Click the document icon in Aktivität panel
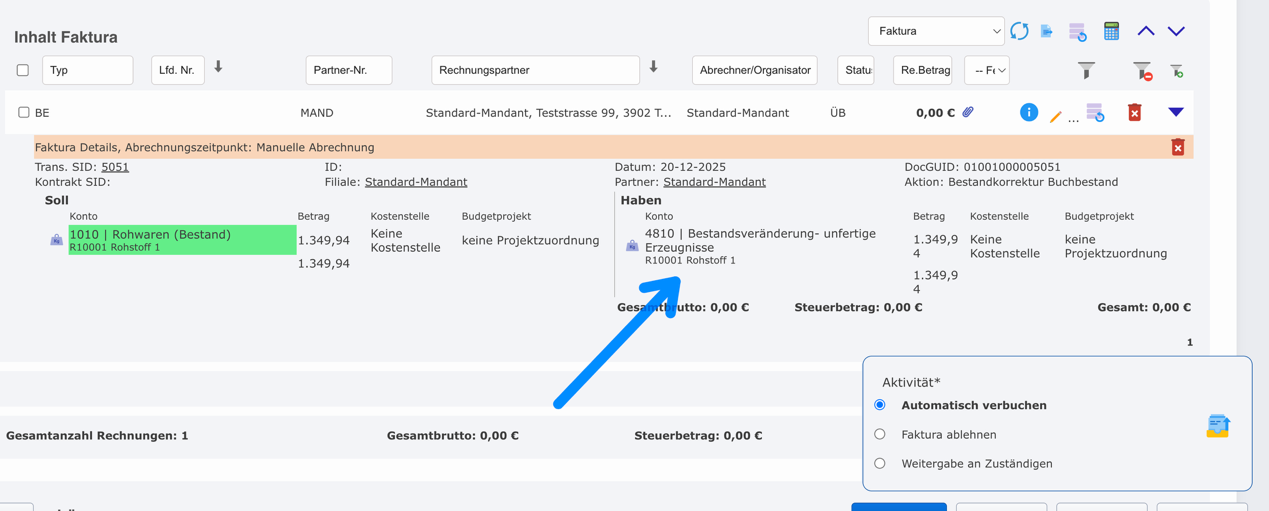Viewport: 1269px width, 511px height. (x=1218, y=426)
